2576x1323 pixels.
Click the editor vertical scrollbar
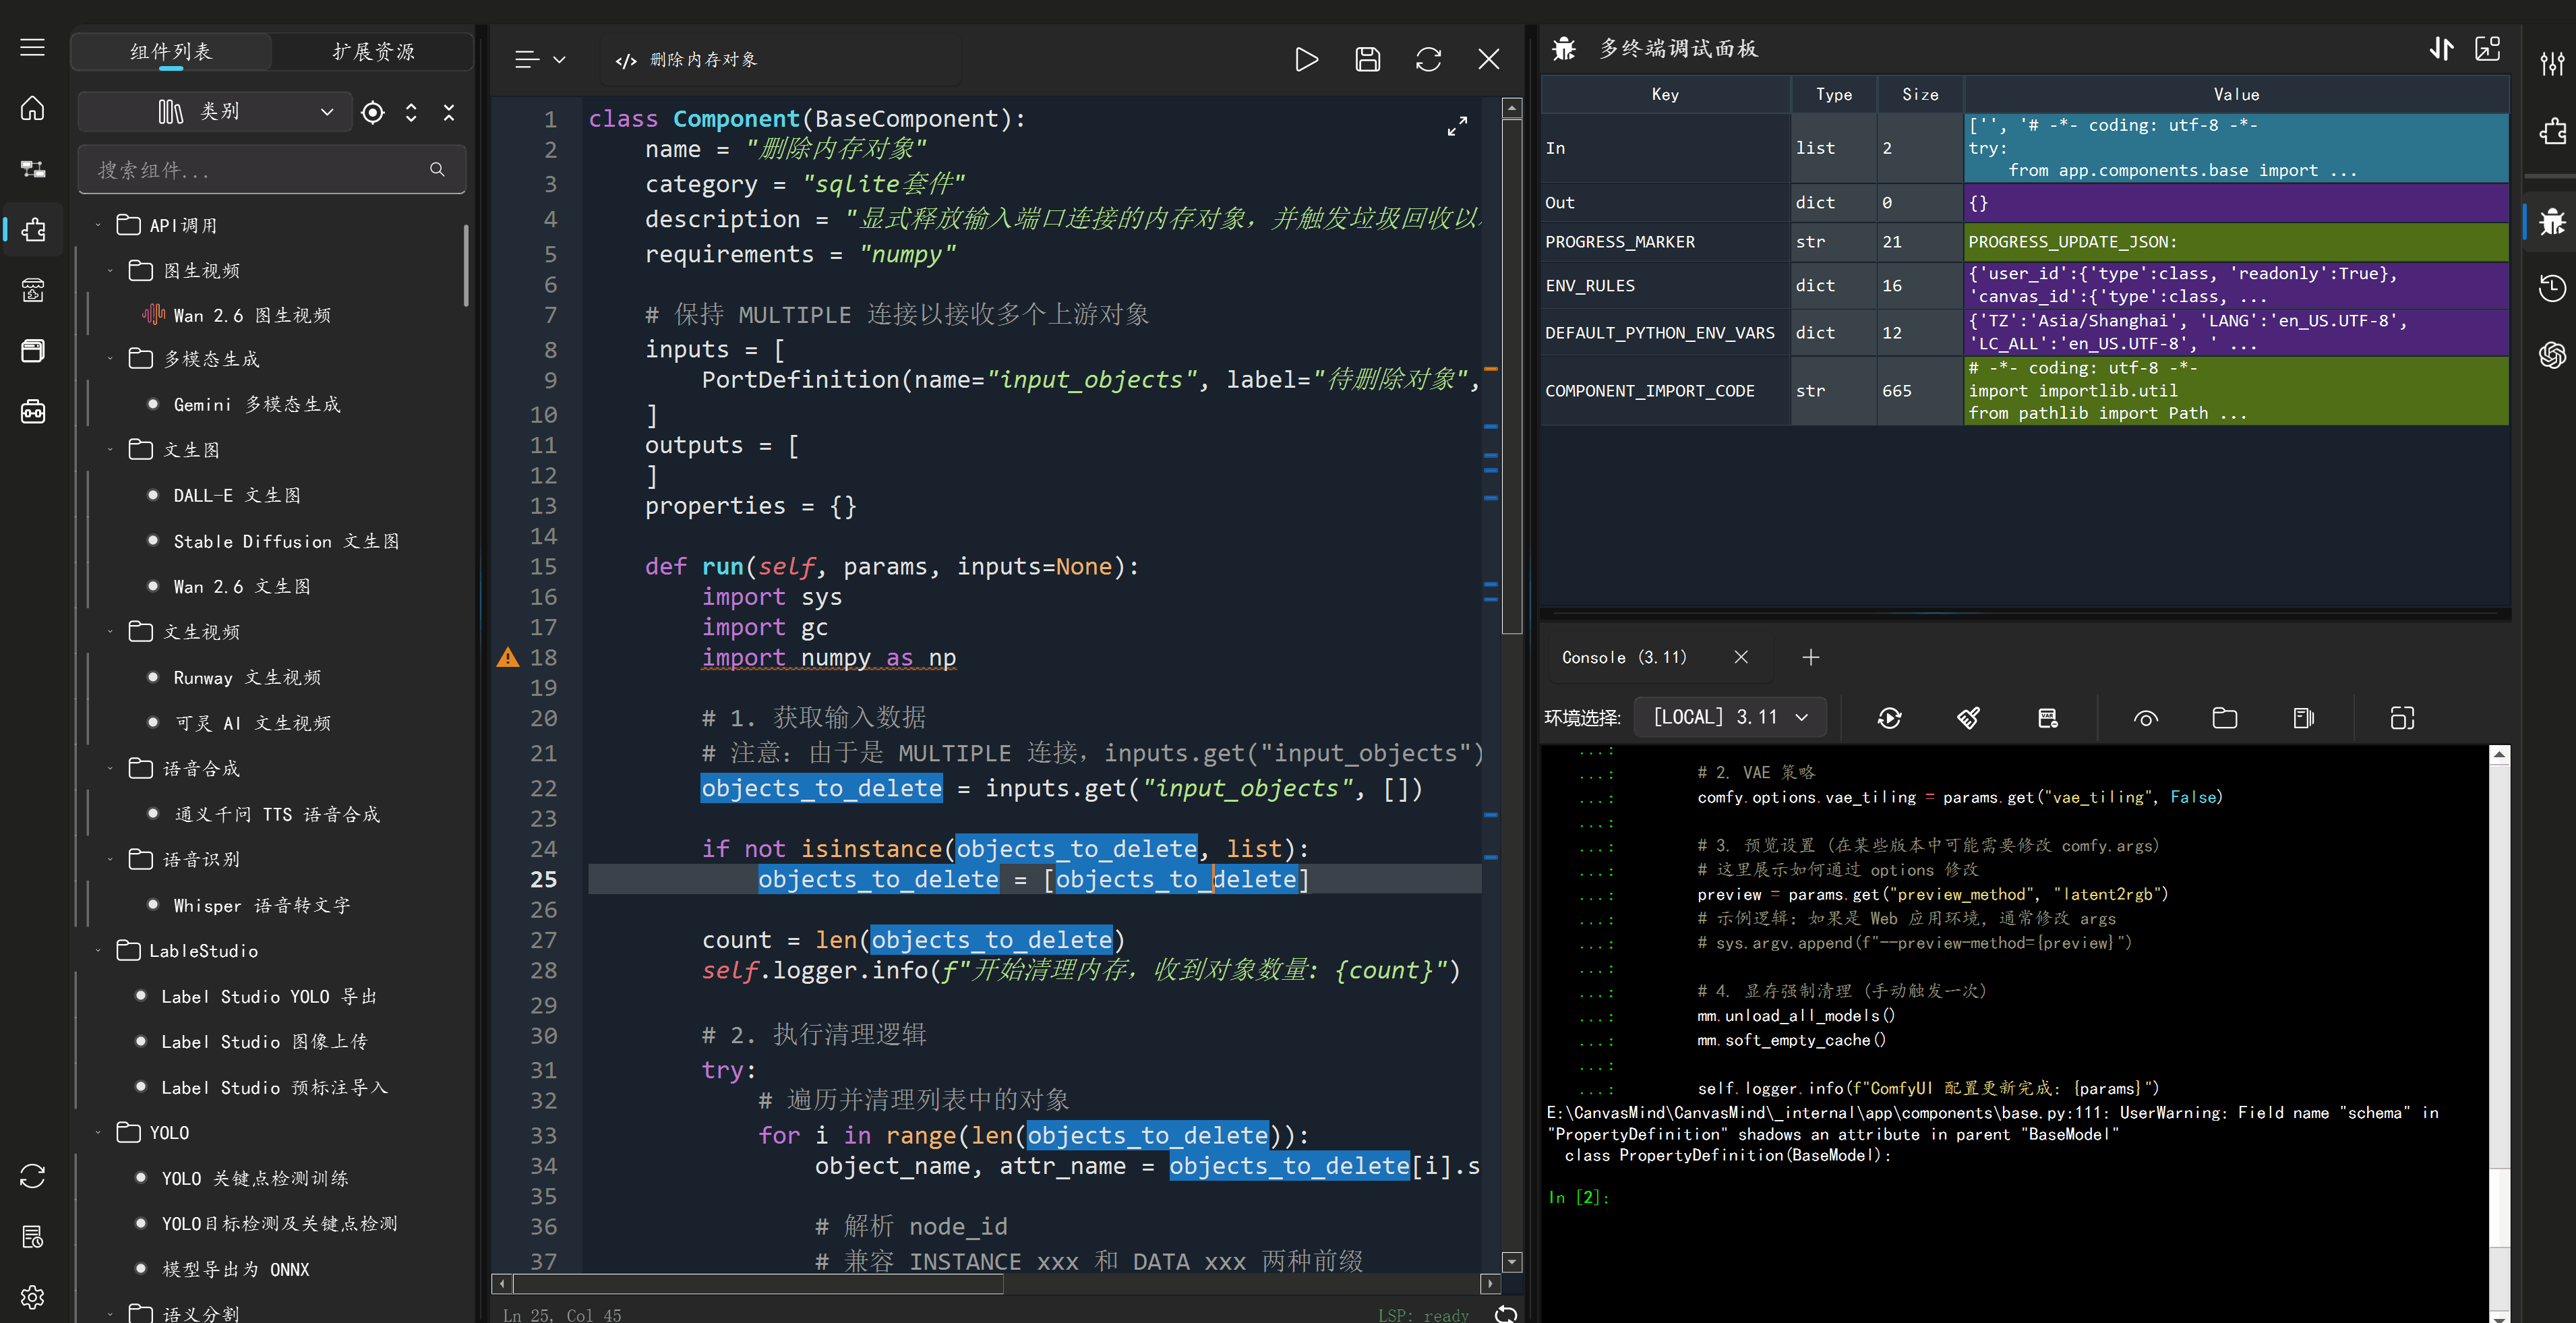pyautogui.click(x=1512, y=376)
